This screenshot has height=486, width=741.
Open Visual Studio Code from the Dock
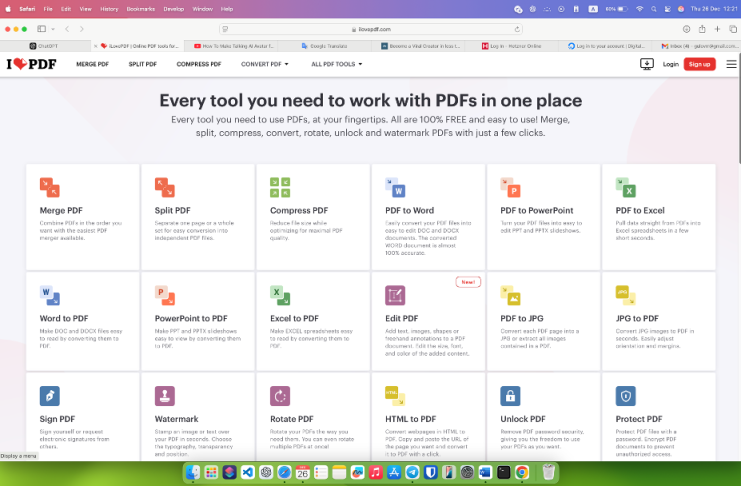tap(248, 472)
